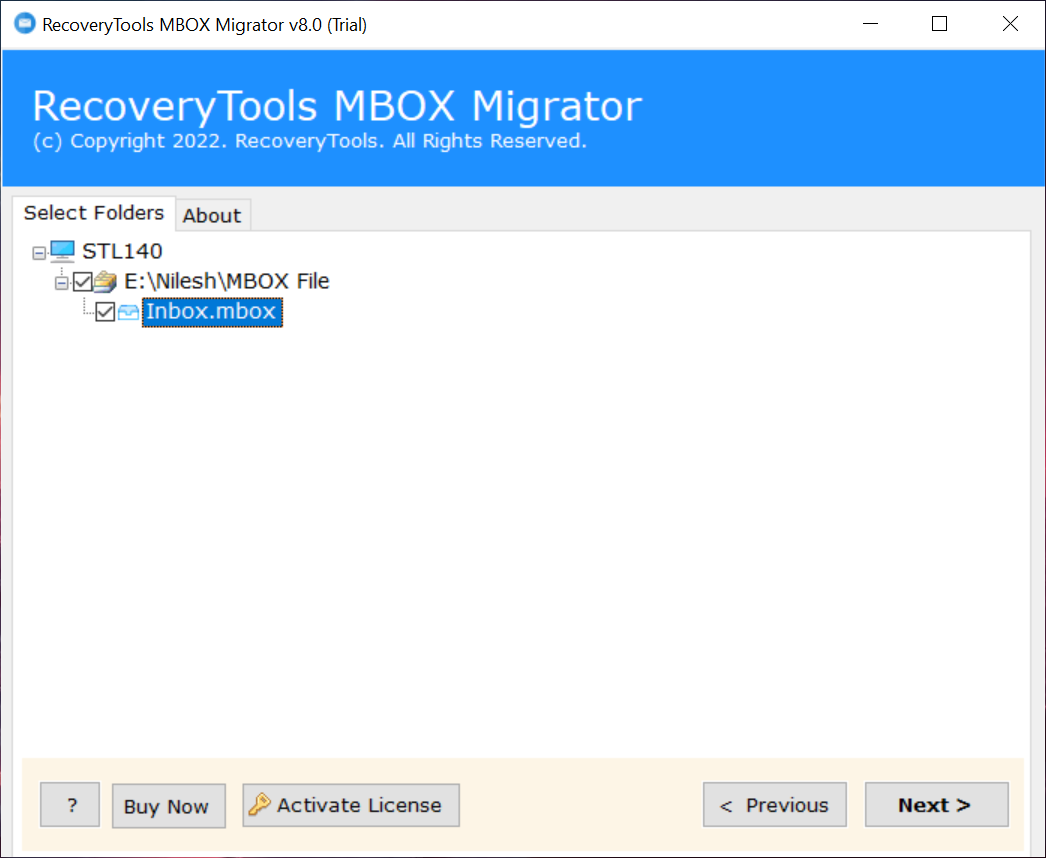The height and width of the screenshot is (858, 1046).
Task: Click the Inbox.mbox mailbox icon
Action: point(128,312)
